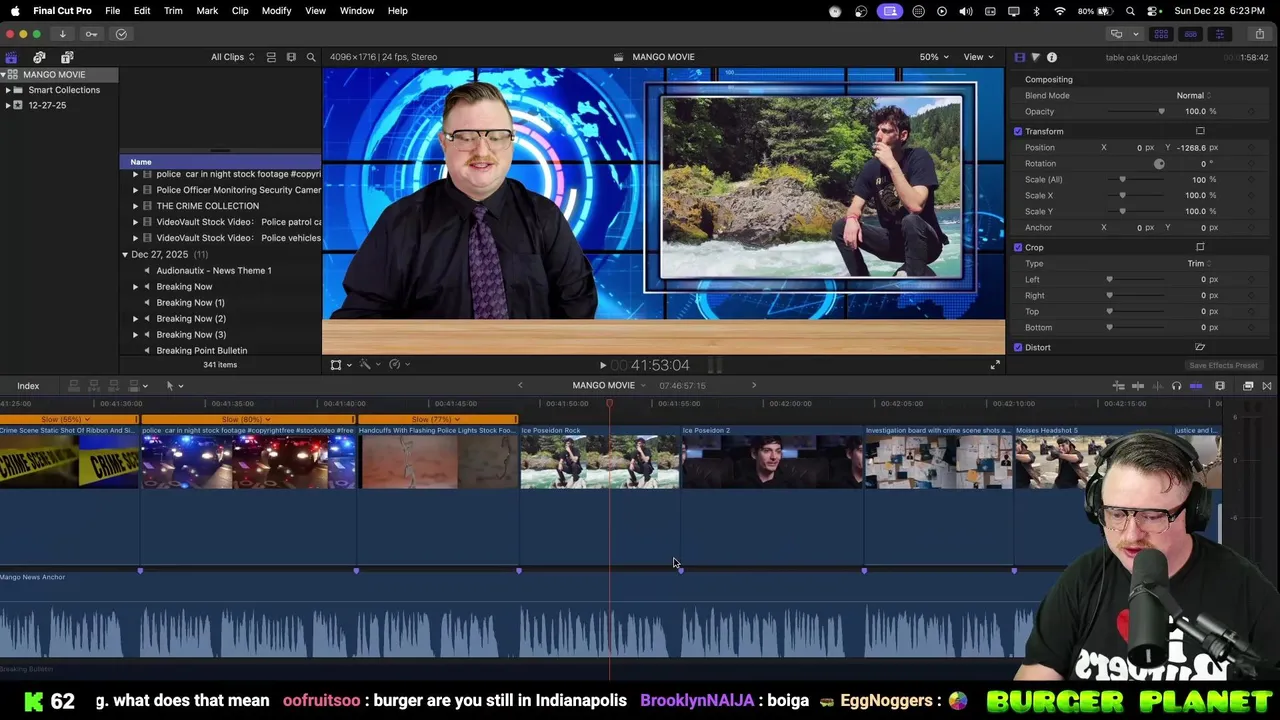Toggle Transform onscreen controls square icon
Image resolution: width=1280 pixels, height=720 pixels.
pyautogui.click(x=1200, y=131)
